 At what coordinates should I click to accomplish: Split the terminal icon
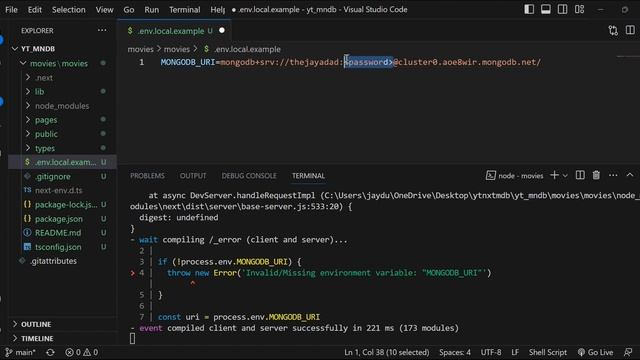(x=580, y=176)
